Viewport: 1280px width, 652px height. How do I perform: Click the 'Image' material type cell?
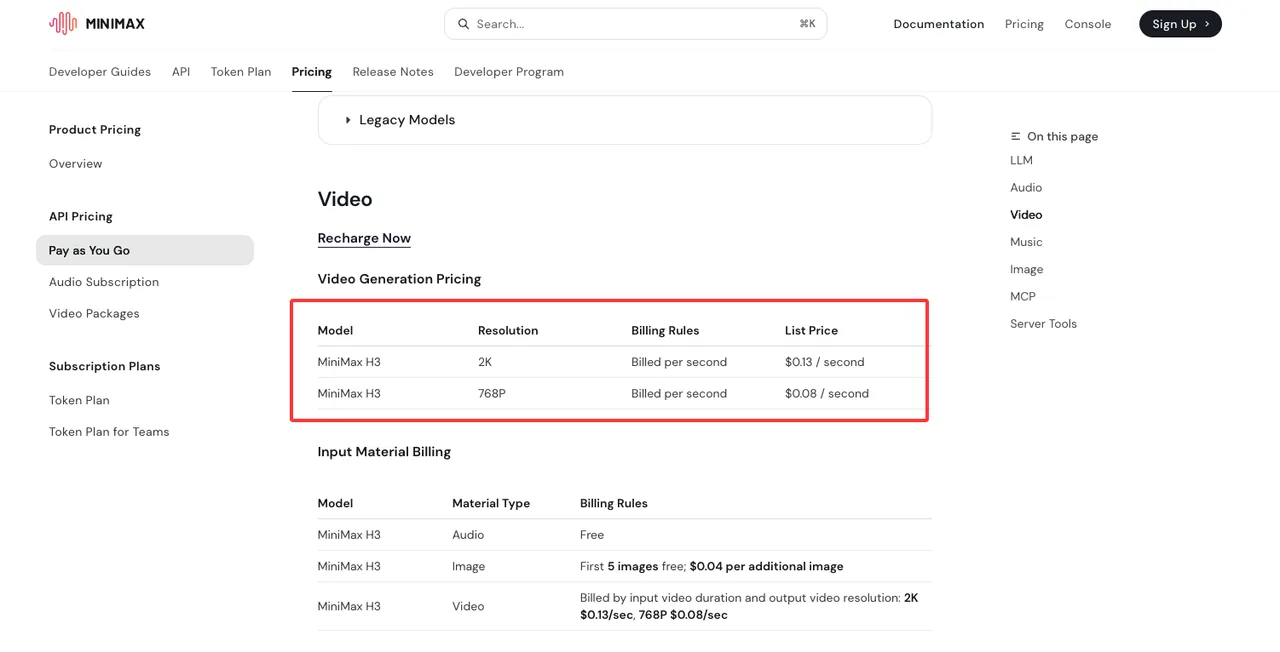point(469,566)
